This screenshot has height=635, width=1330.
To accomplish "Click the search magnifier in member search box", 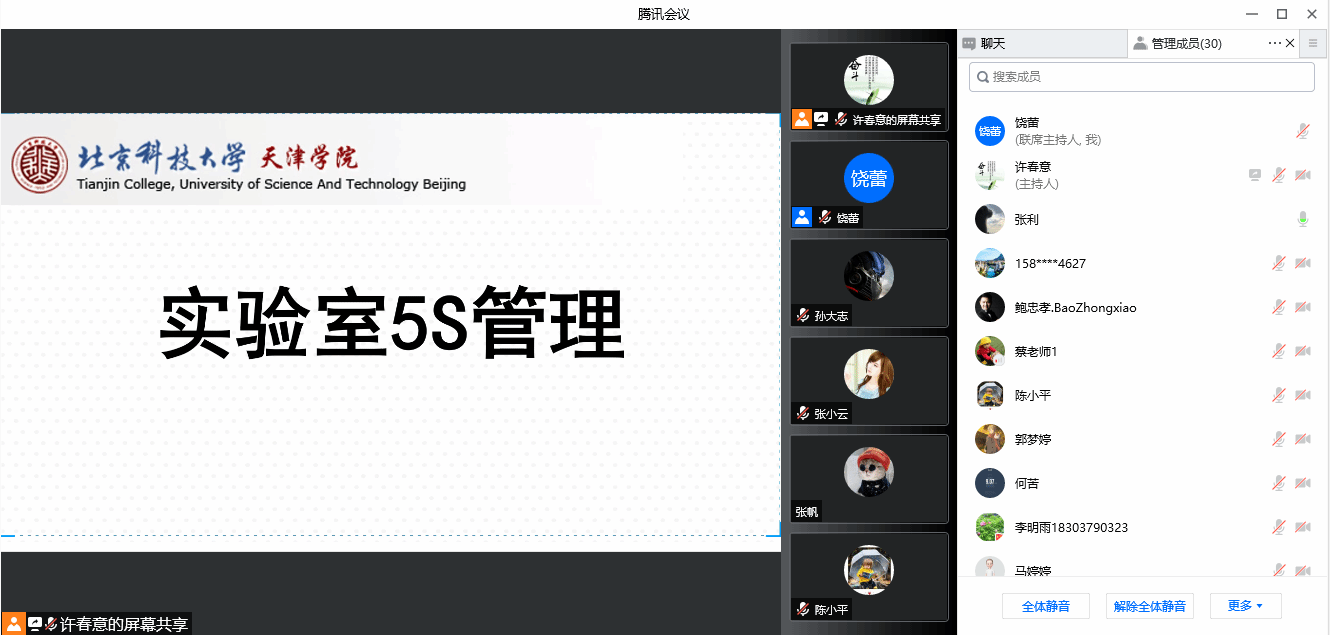I will click(981, 77).
